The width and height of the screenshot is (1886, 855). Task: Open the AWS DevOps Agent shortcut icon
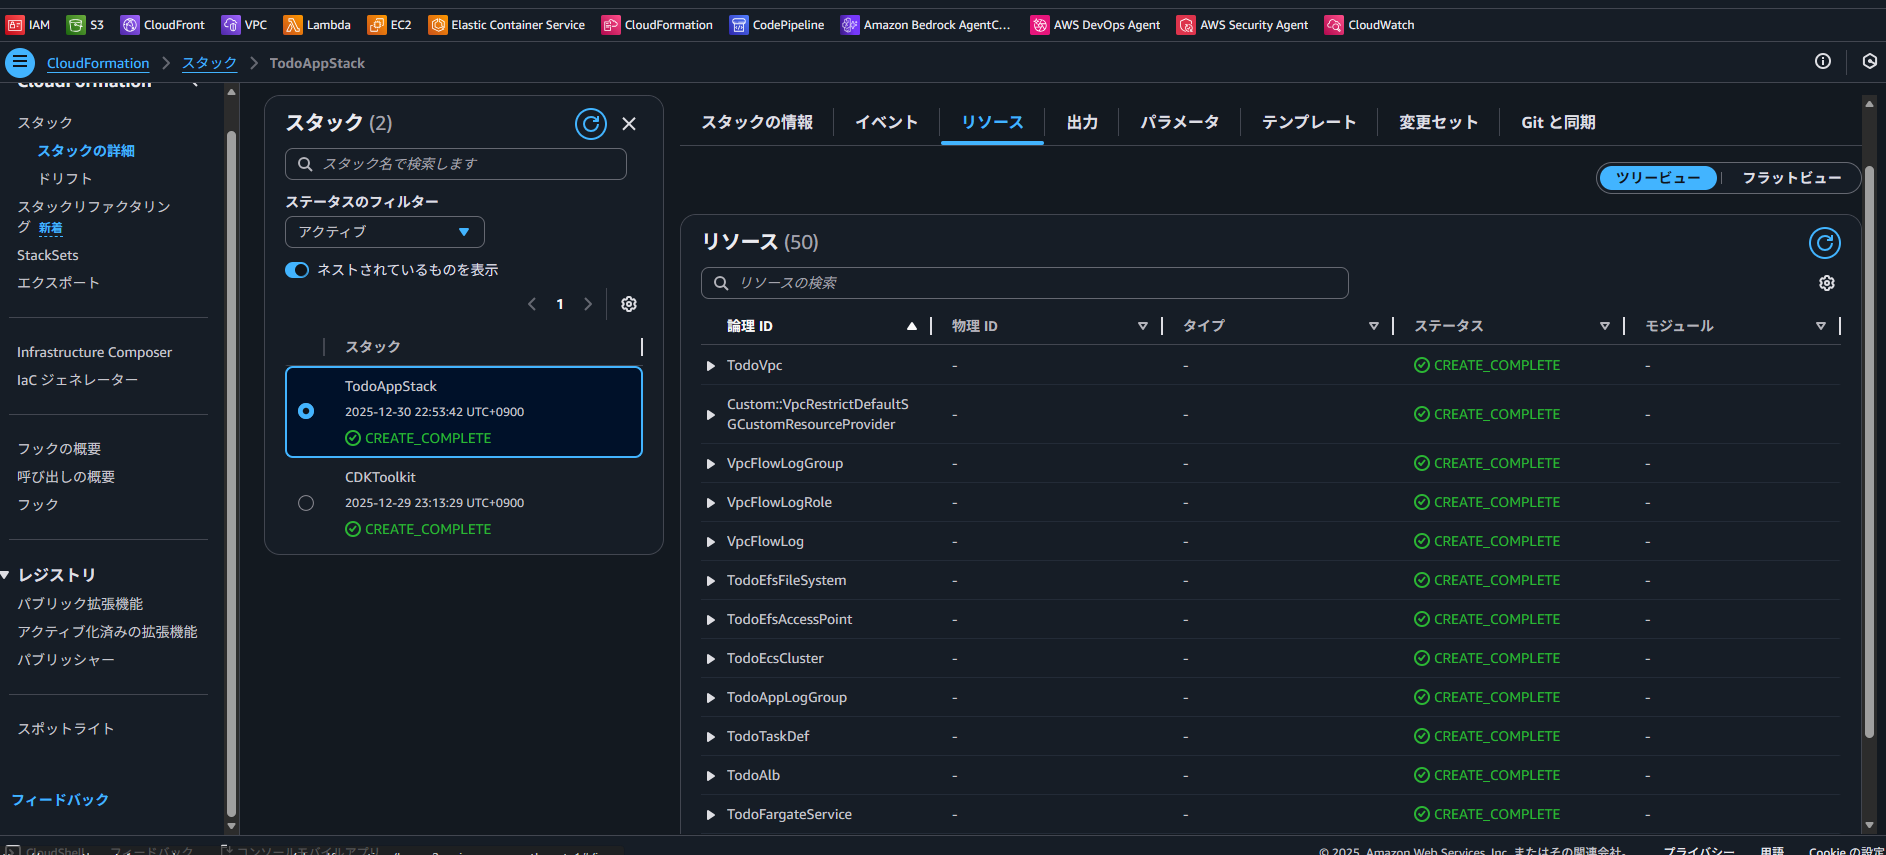click(1040, 25)
